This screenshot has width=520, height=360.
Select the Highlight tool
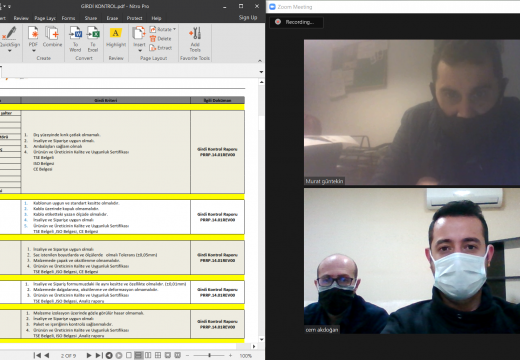point(116,33)
